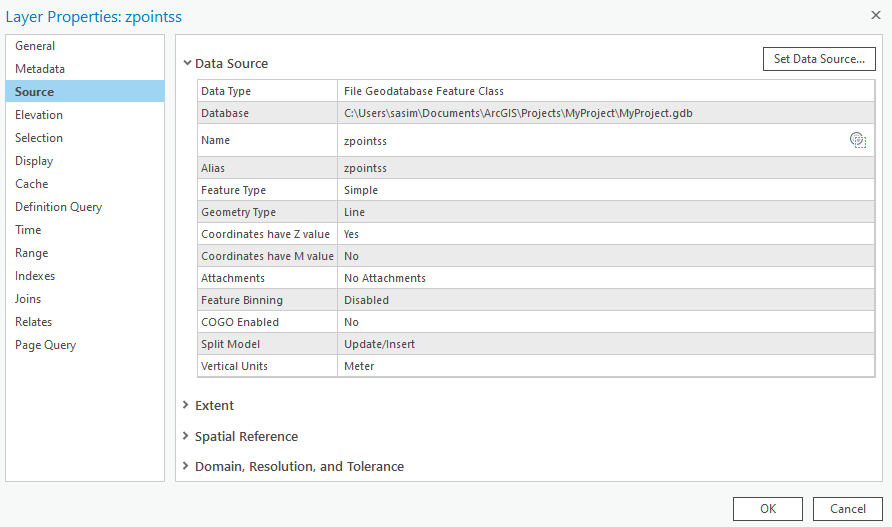Open the General tab

click(x=35, y=46)
